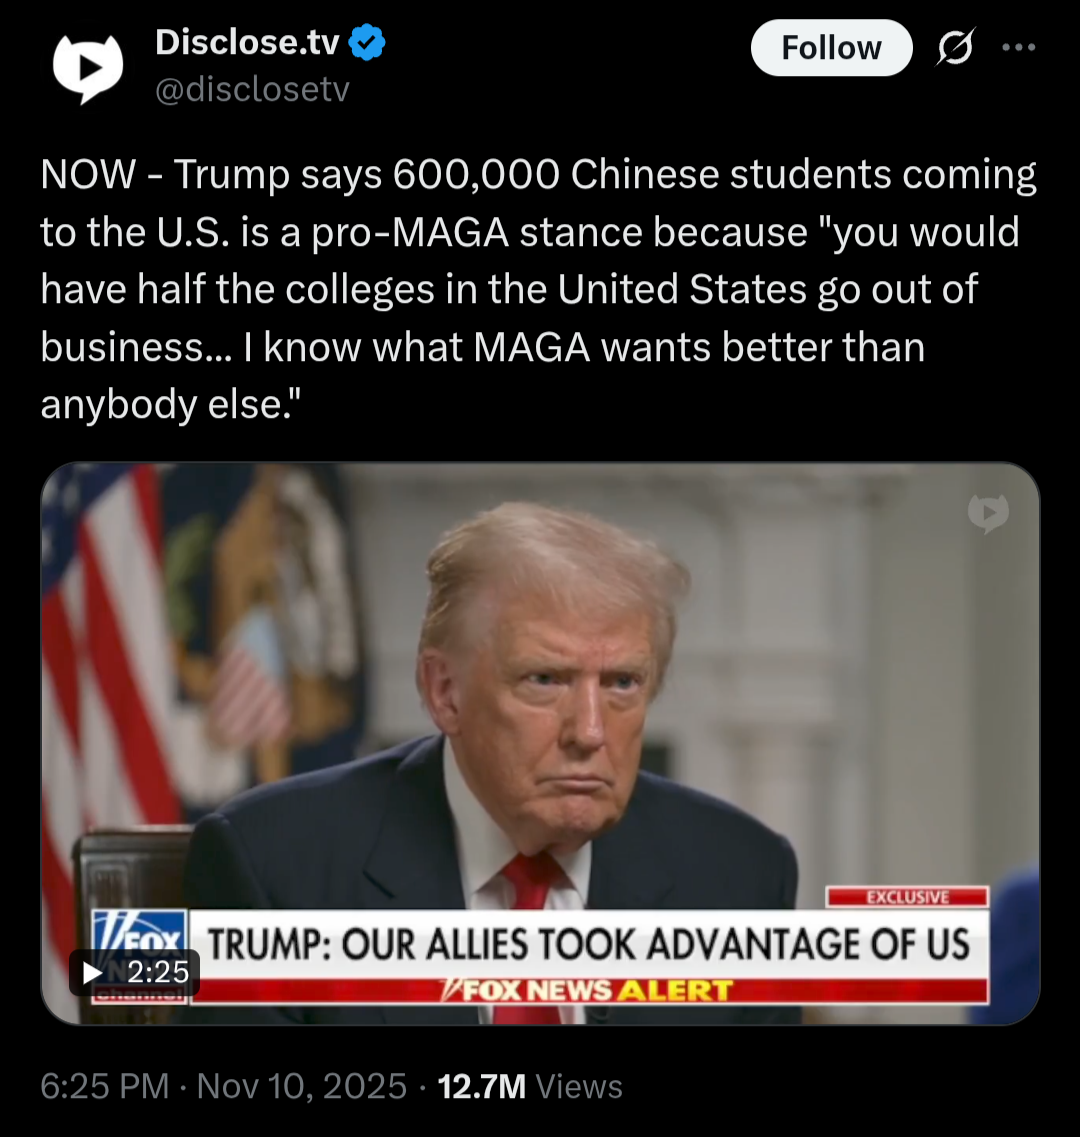The image size is (1080, 1137).
Task: Click the Nov 10, 2025 date
Action: click(x=302, y=1086)
